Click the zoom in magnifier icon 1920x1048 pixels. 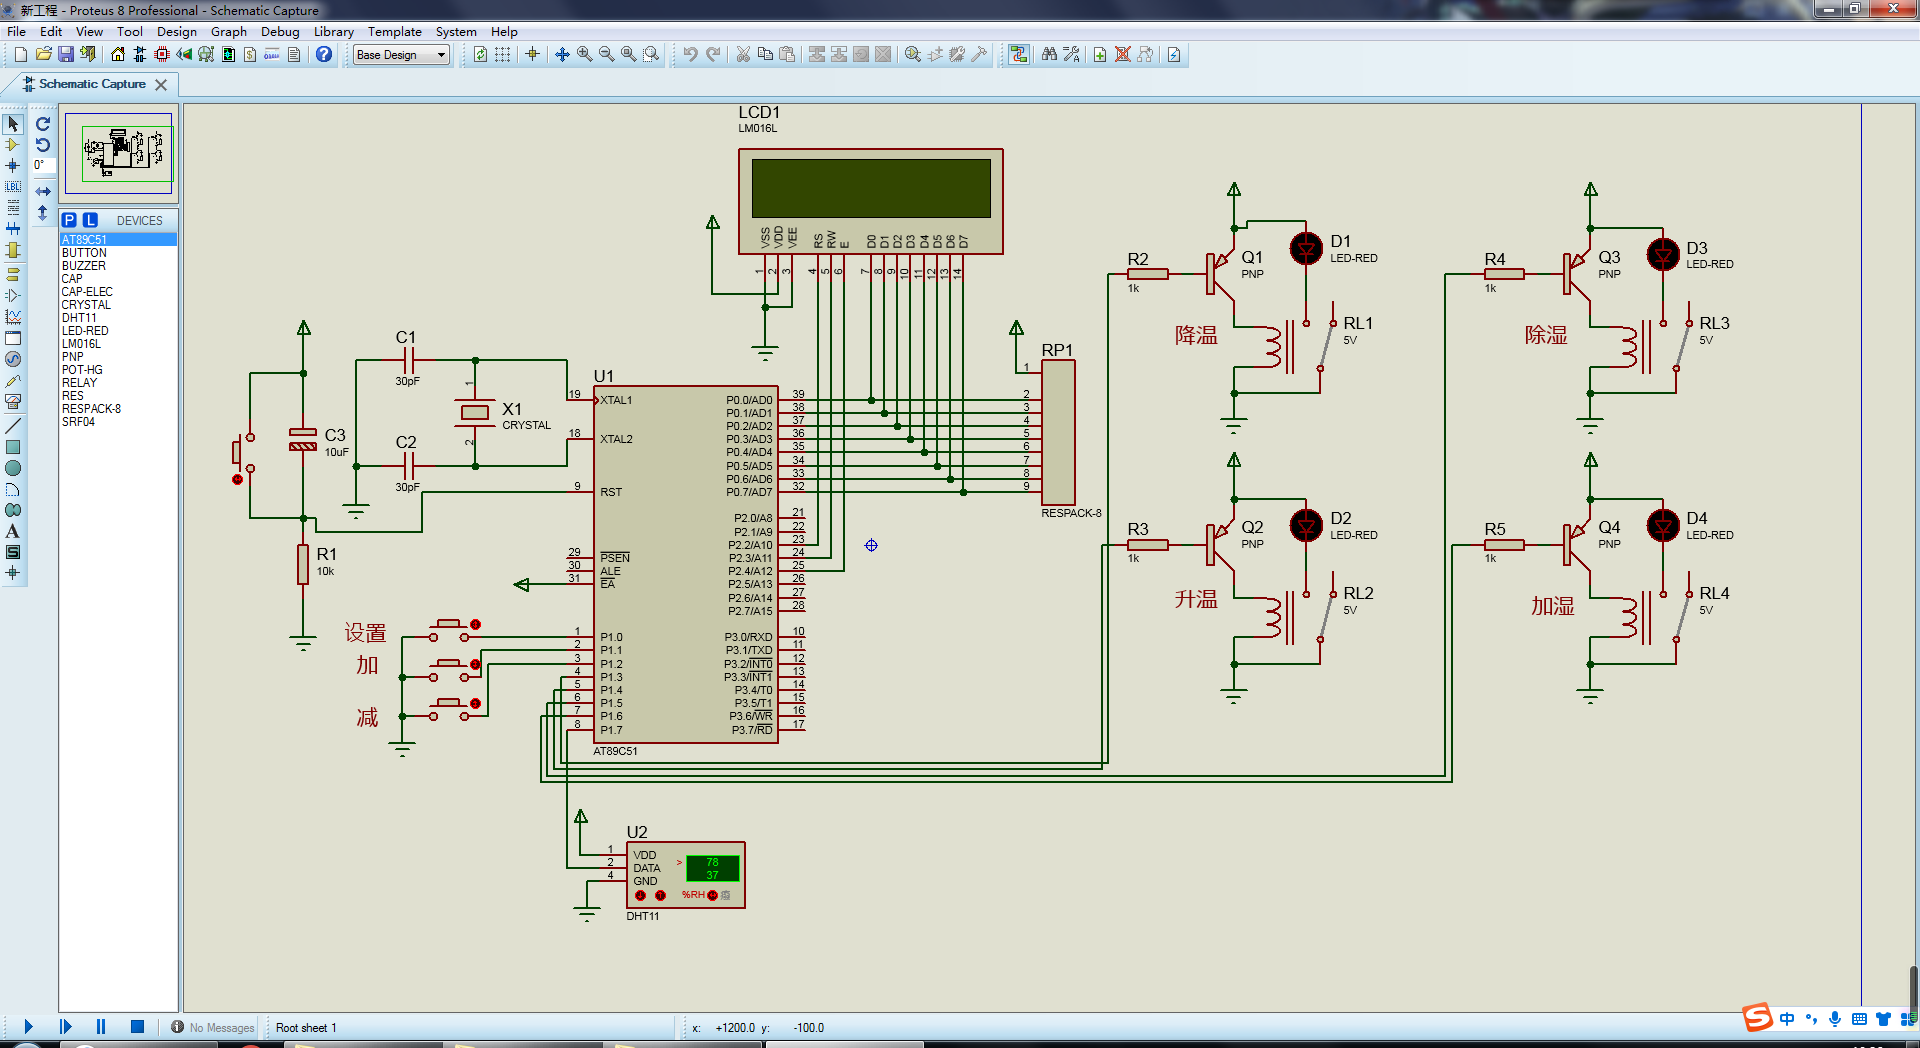[584, 54]
